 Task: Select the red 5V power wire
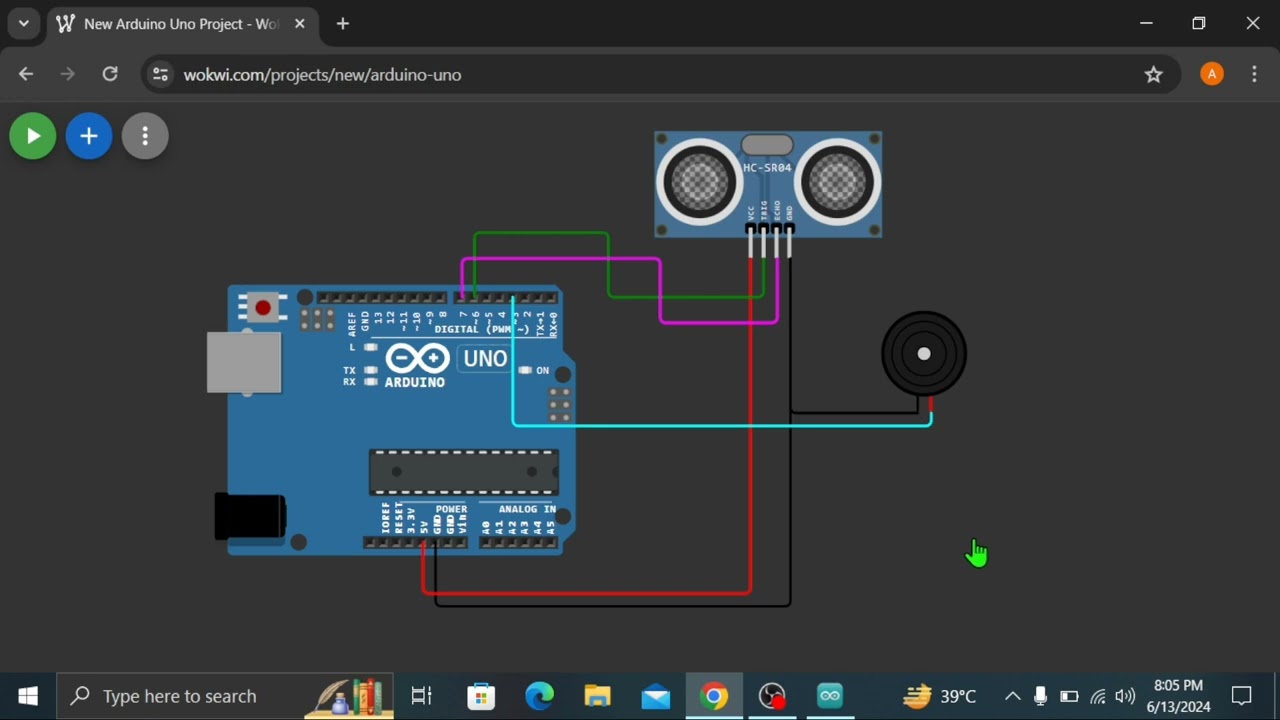coord(587,593)
